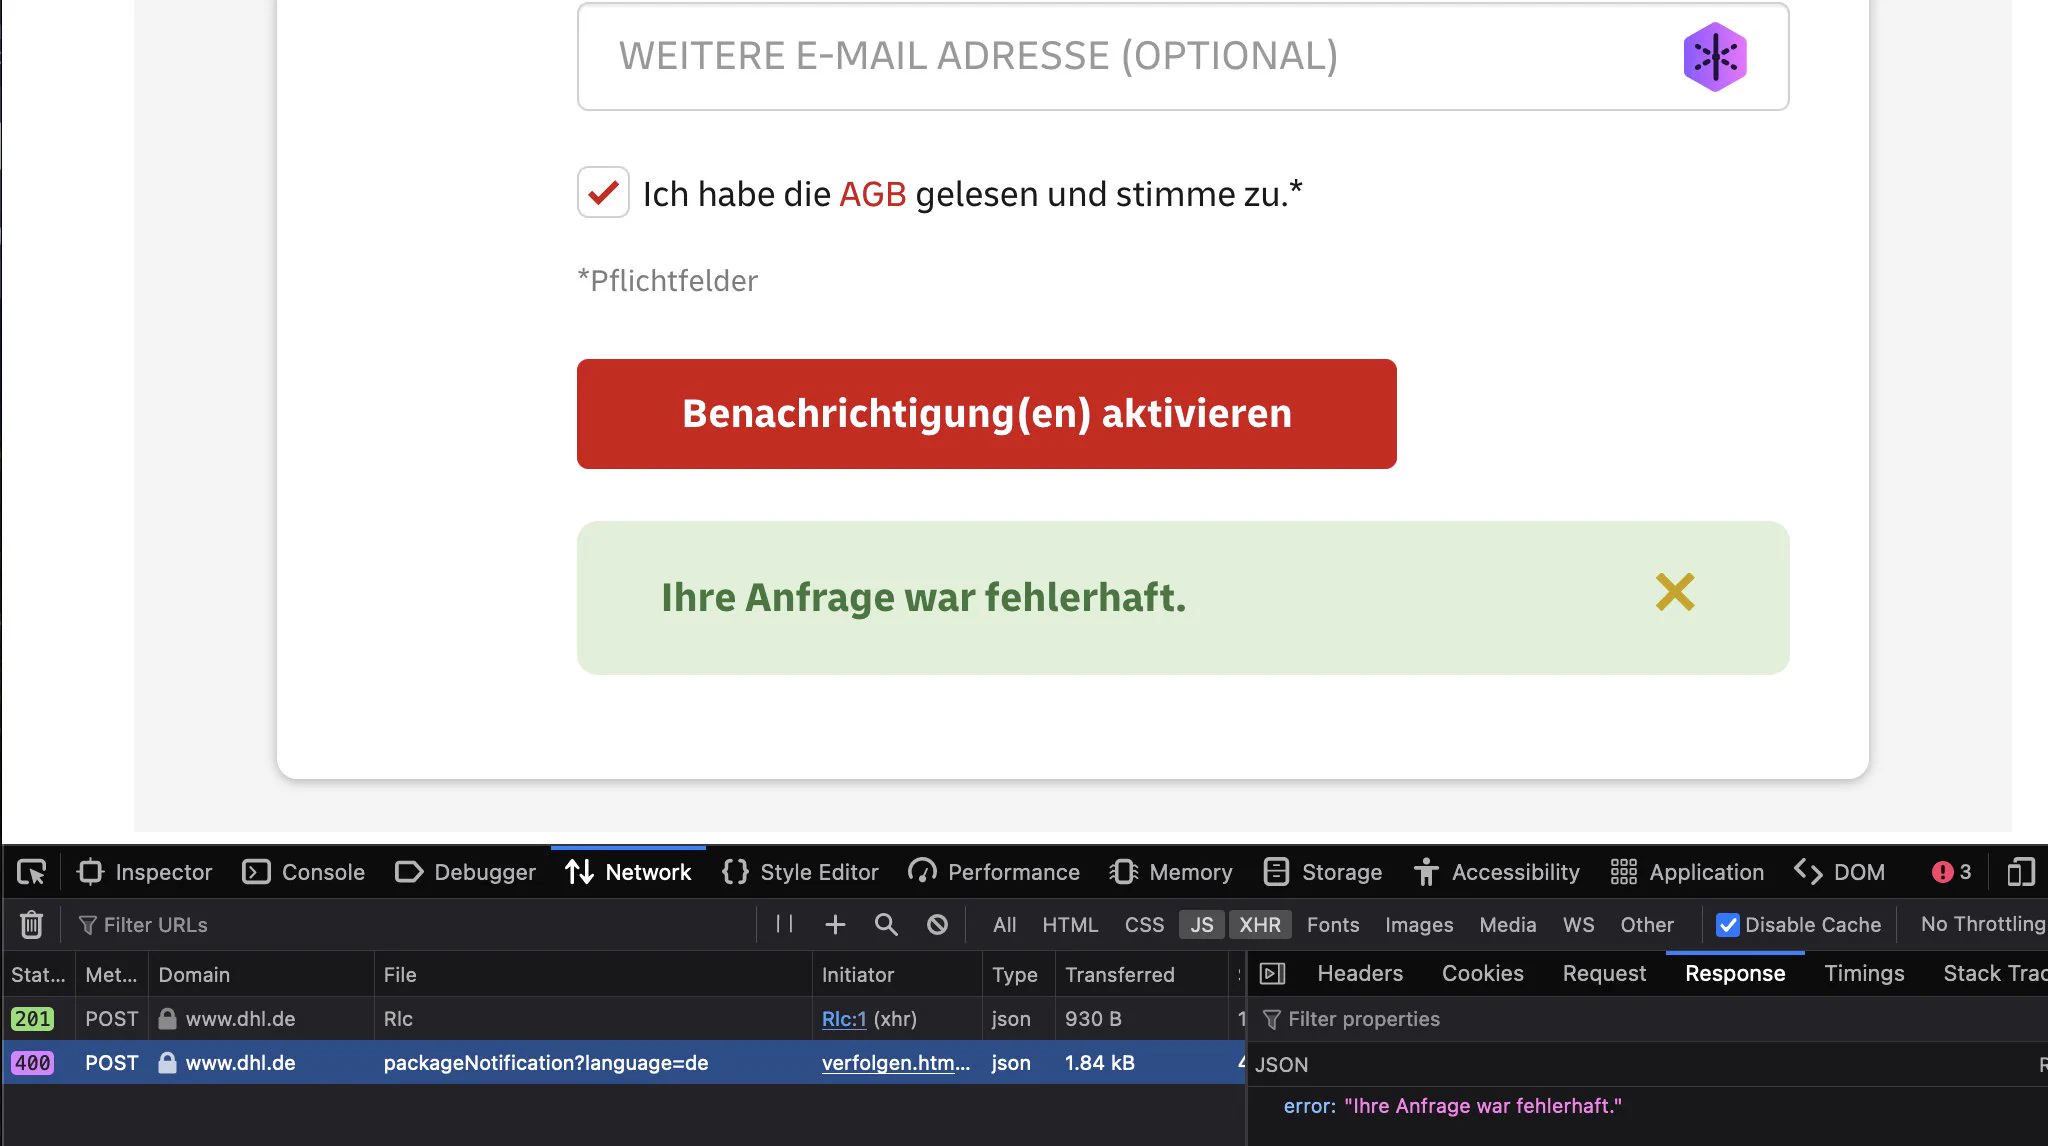The width and height of the screenshot is (2048, 1146).
Task: Focus the Filter properties field
Action: pyautogui.click(x=1650, y=1019)
